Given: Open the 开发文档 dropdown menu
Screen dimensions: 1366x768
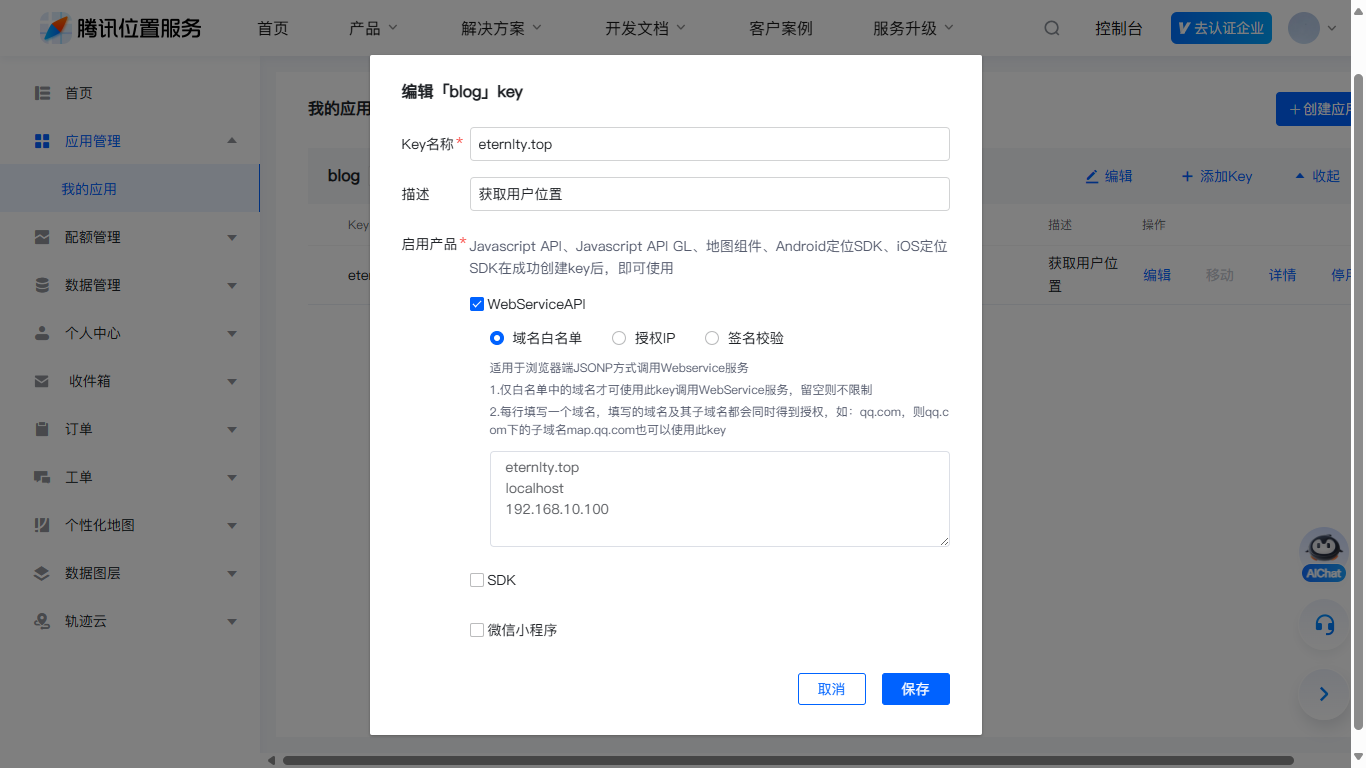Looking at the screenshot, I should (645, 28).
